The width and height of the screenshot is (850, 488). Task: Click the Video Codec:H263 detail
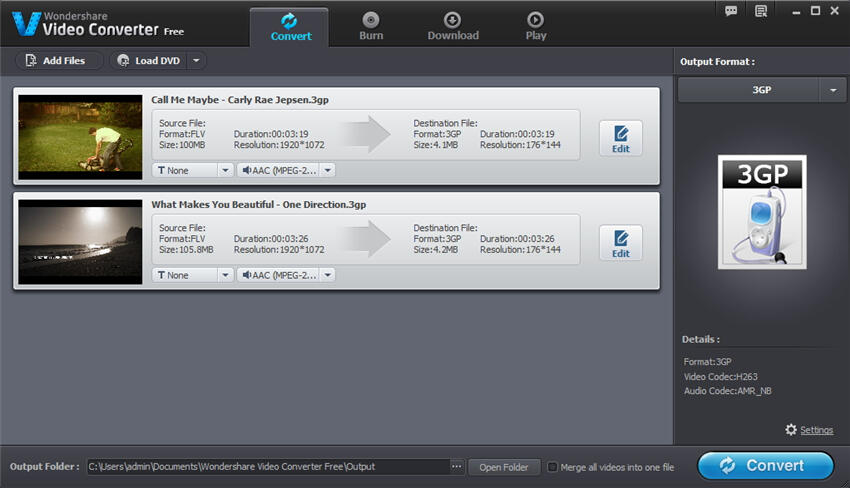click(x=720, y=376)
